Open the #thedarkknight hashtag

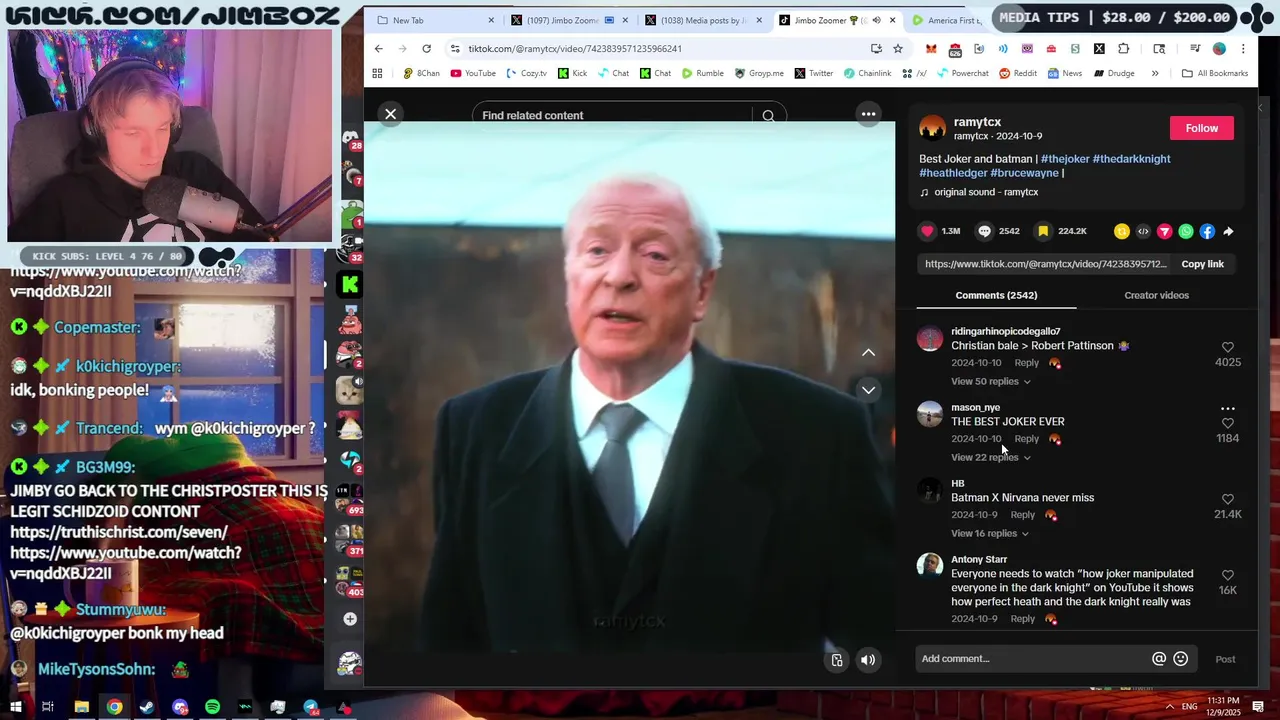[x=1131, y=159]
